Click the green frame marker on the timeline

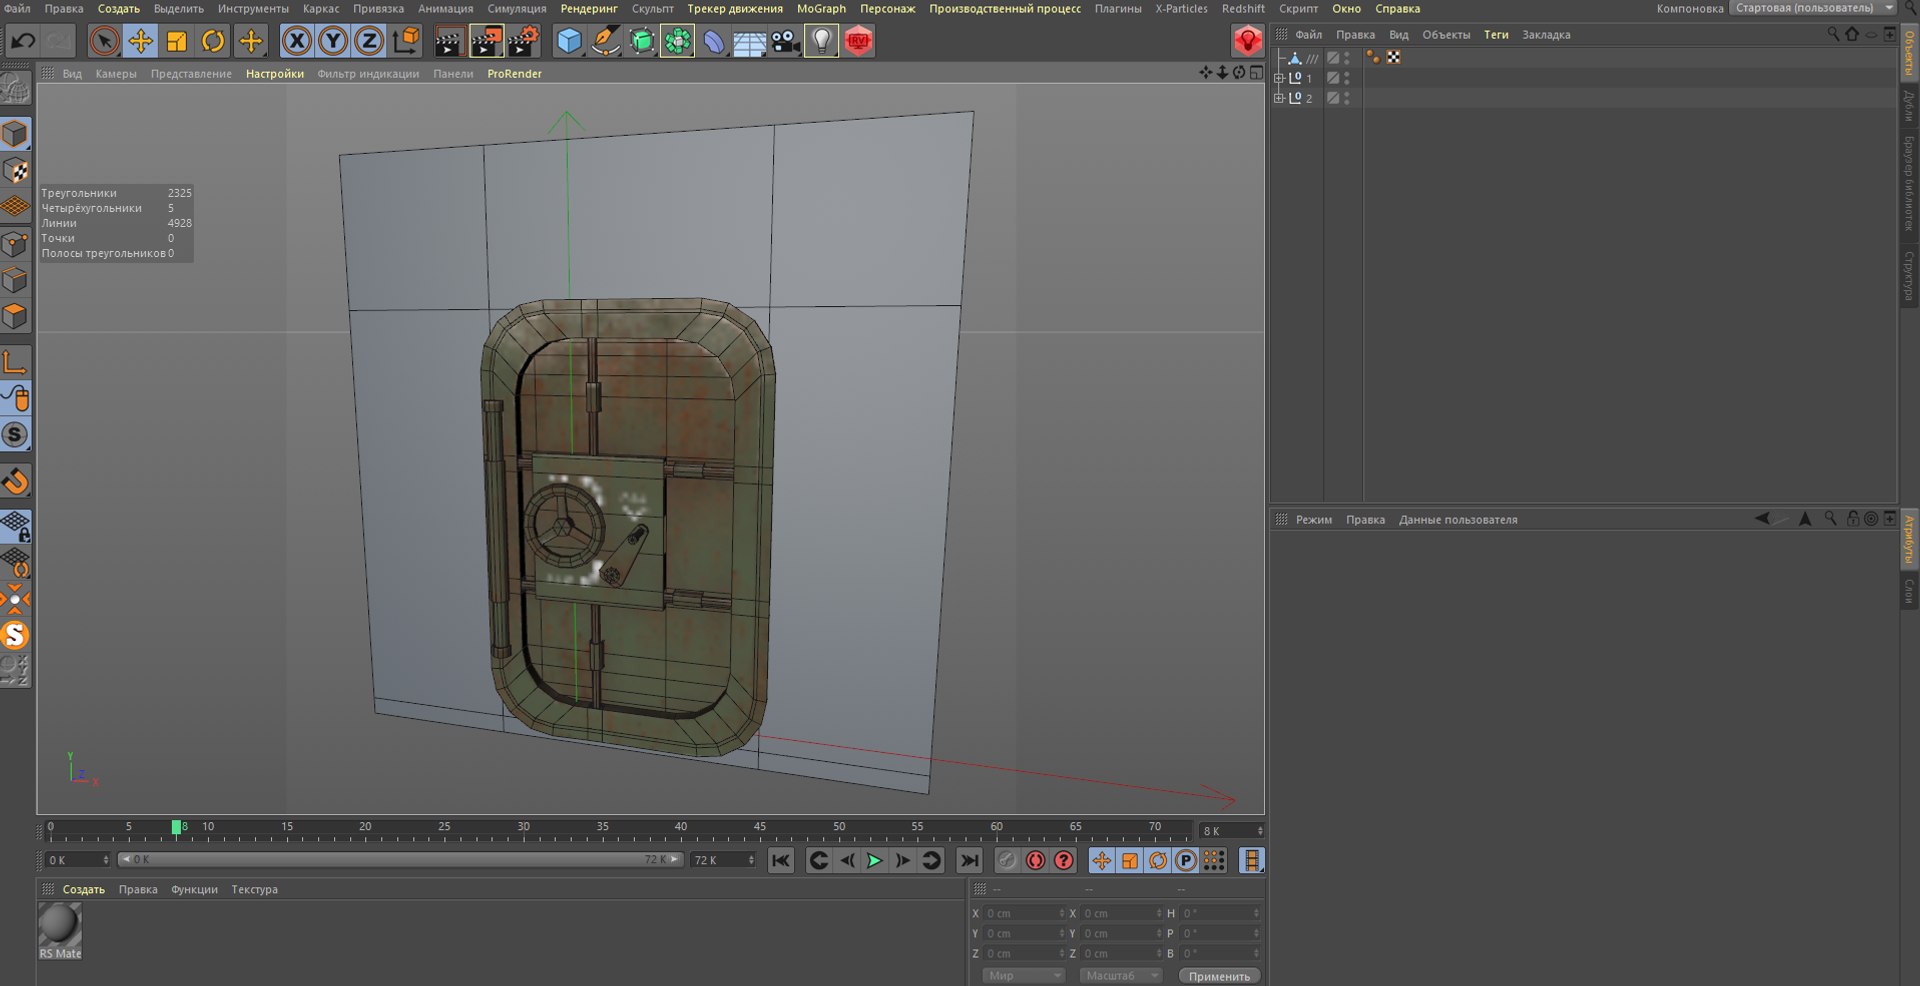click(x=176, y=827)
